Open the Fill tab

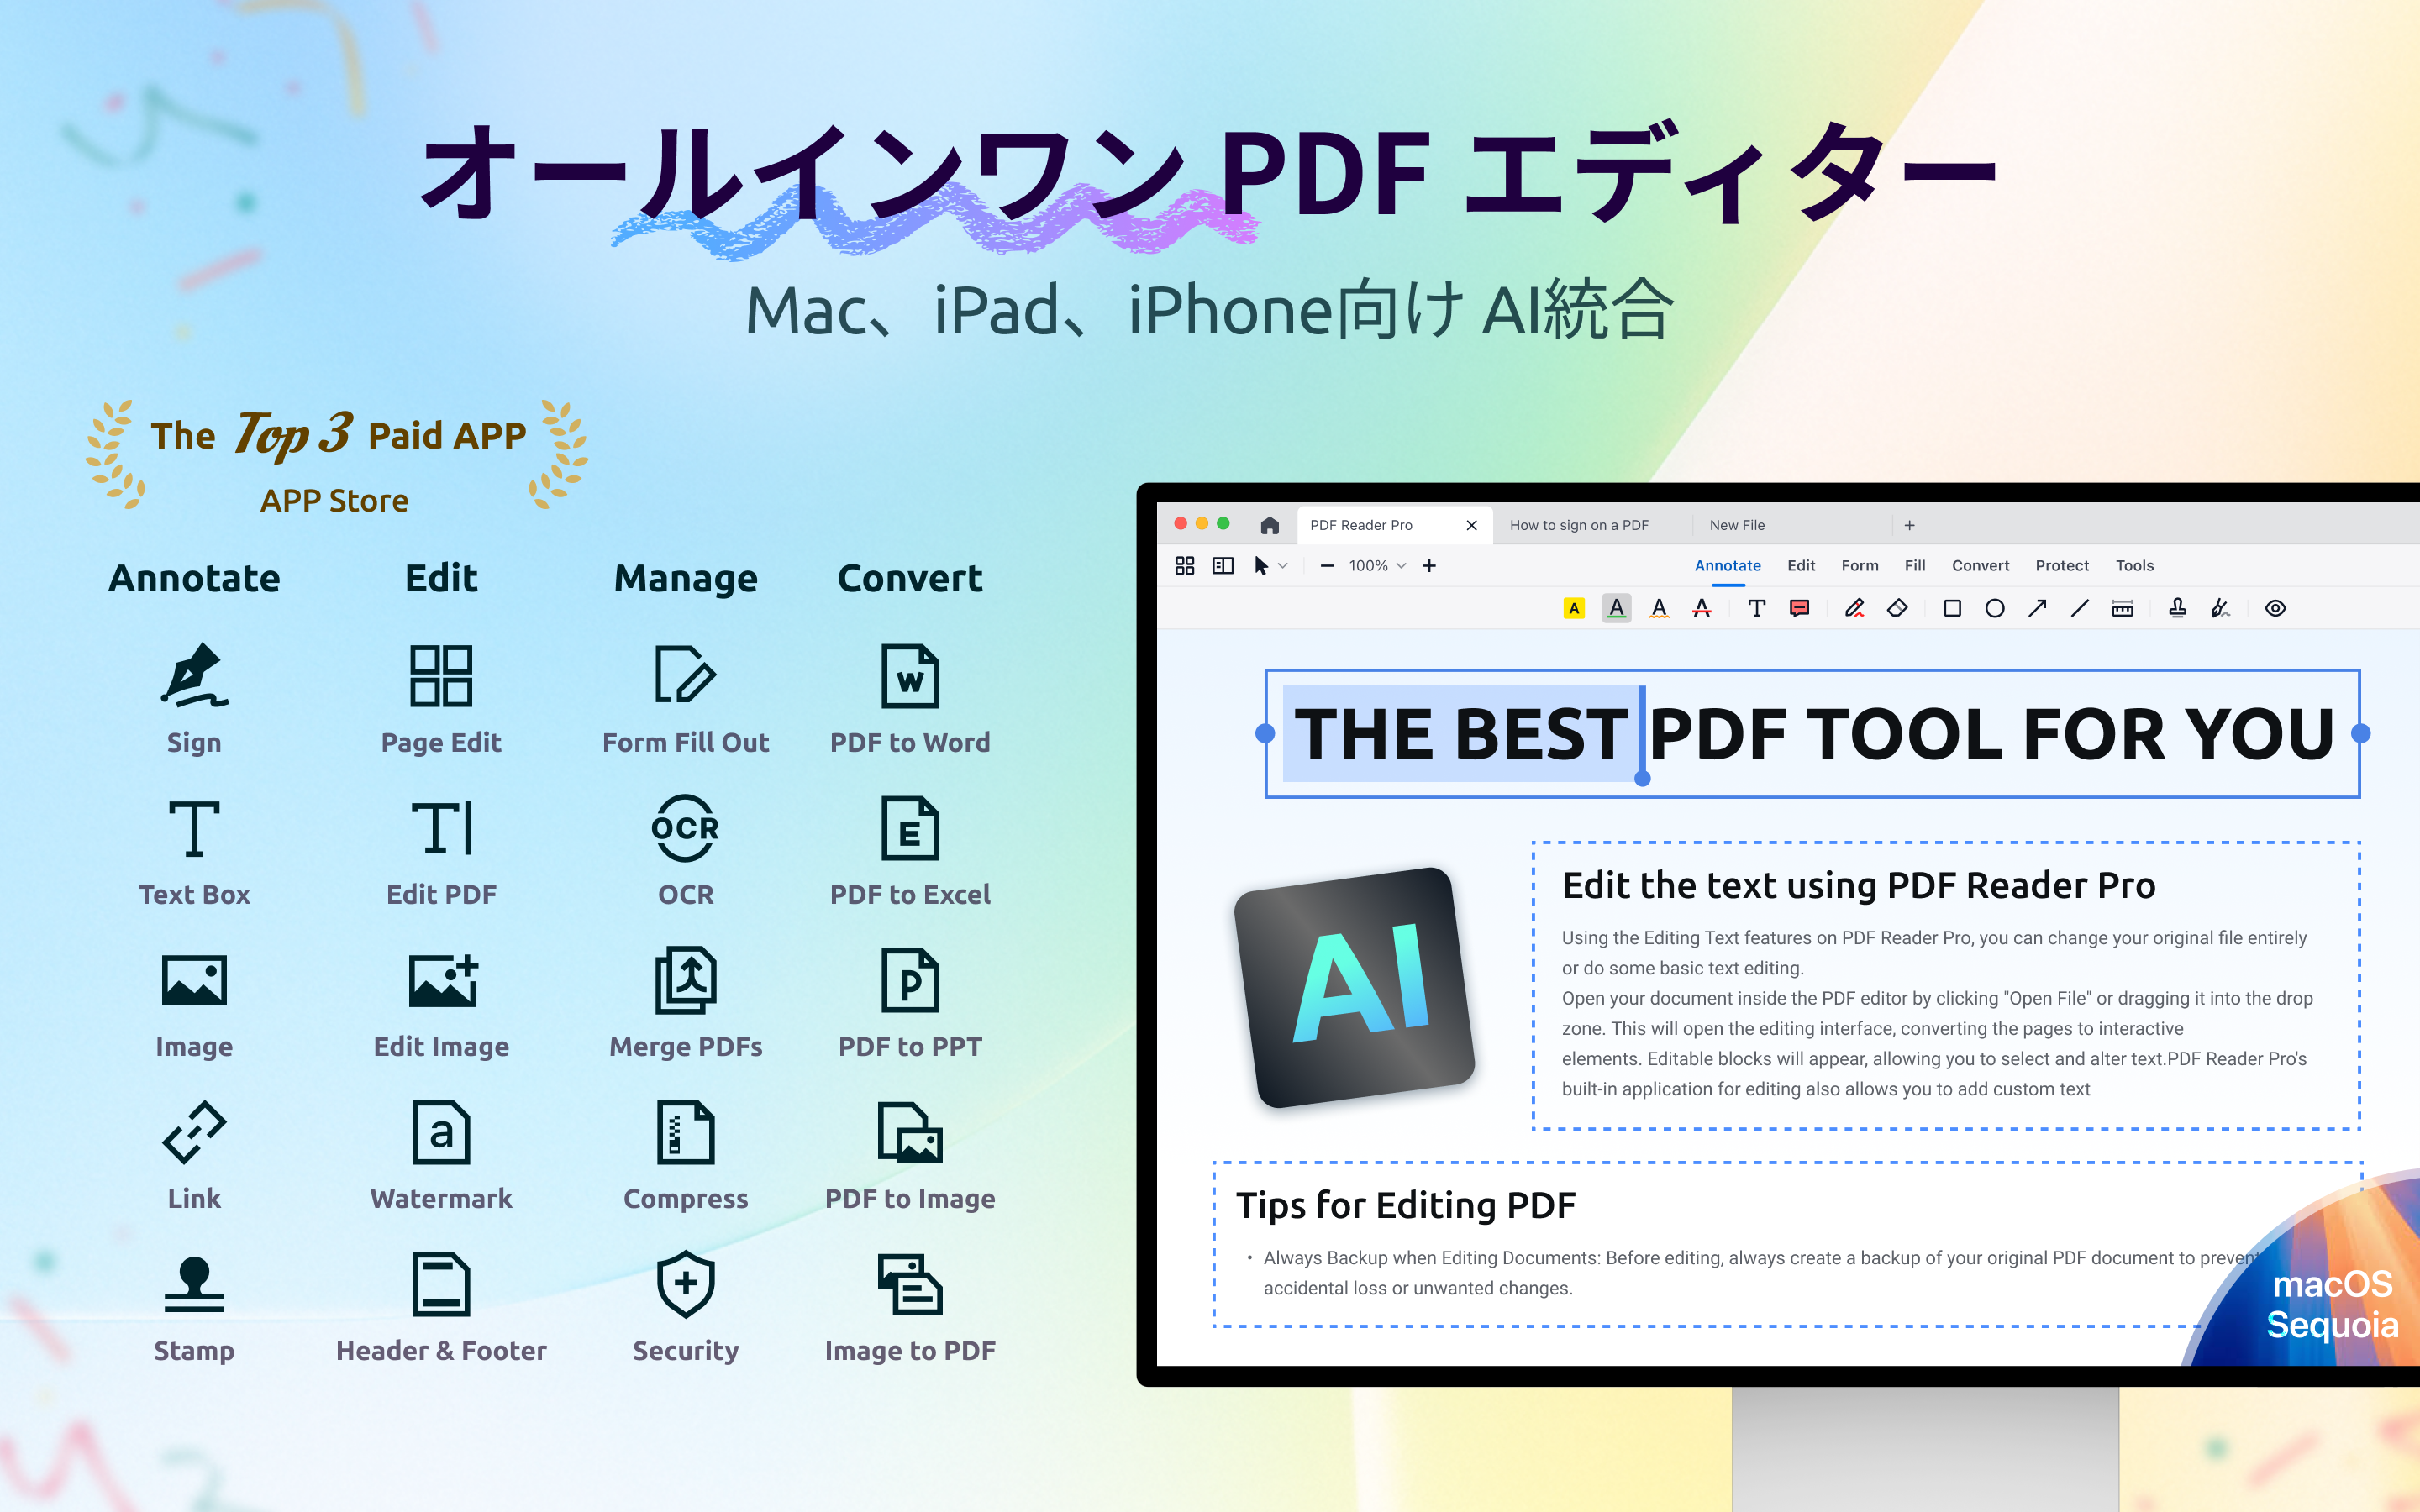tap(1915, 566)
